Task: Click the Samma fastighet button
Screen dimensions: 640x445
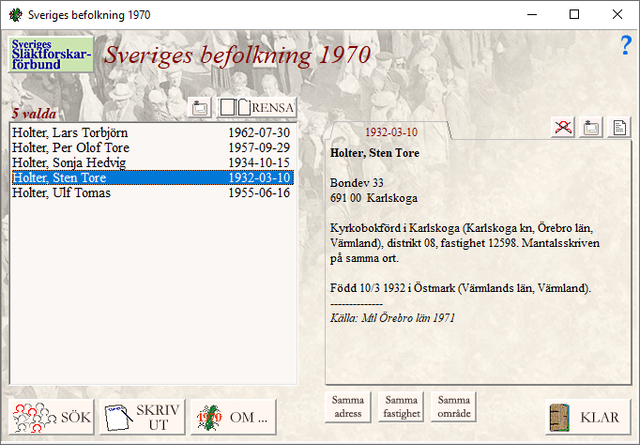Action: pos(401,407)
